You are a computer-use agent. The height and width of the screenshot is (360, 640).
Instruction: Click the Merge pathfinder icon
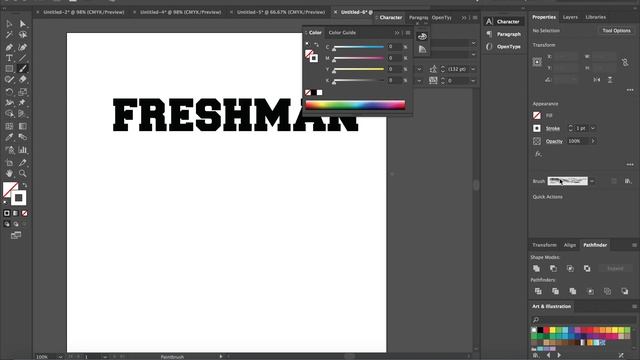tap(573, 291)
